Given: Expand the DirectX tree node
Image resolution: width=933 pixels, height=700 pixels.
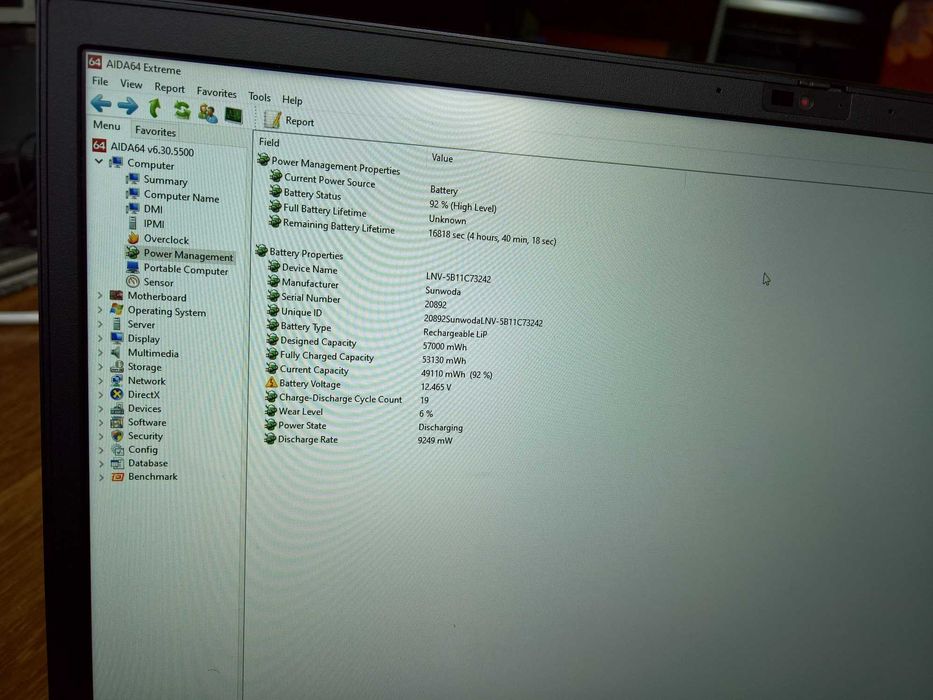Looking at the screenshot, I should (100, 394).
